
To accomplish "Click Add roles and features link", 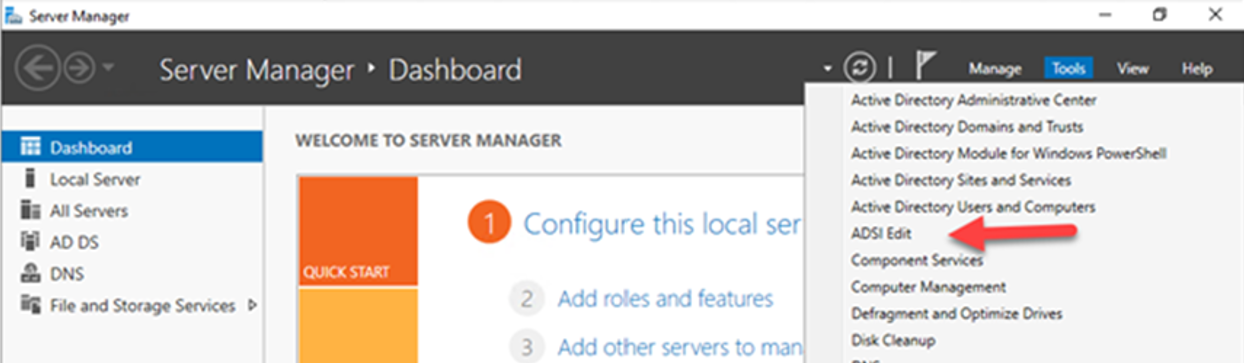I will coord(665,298).
